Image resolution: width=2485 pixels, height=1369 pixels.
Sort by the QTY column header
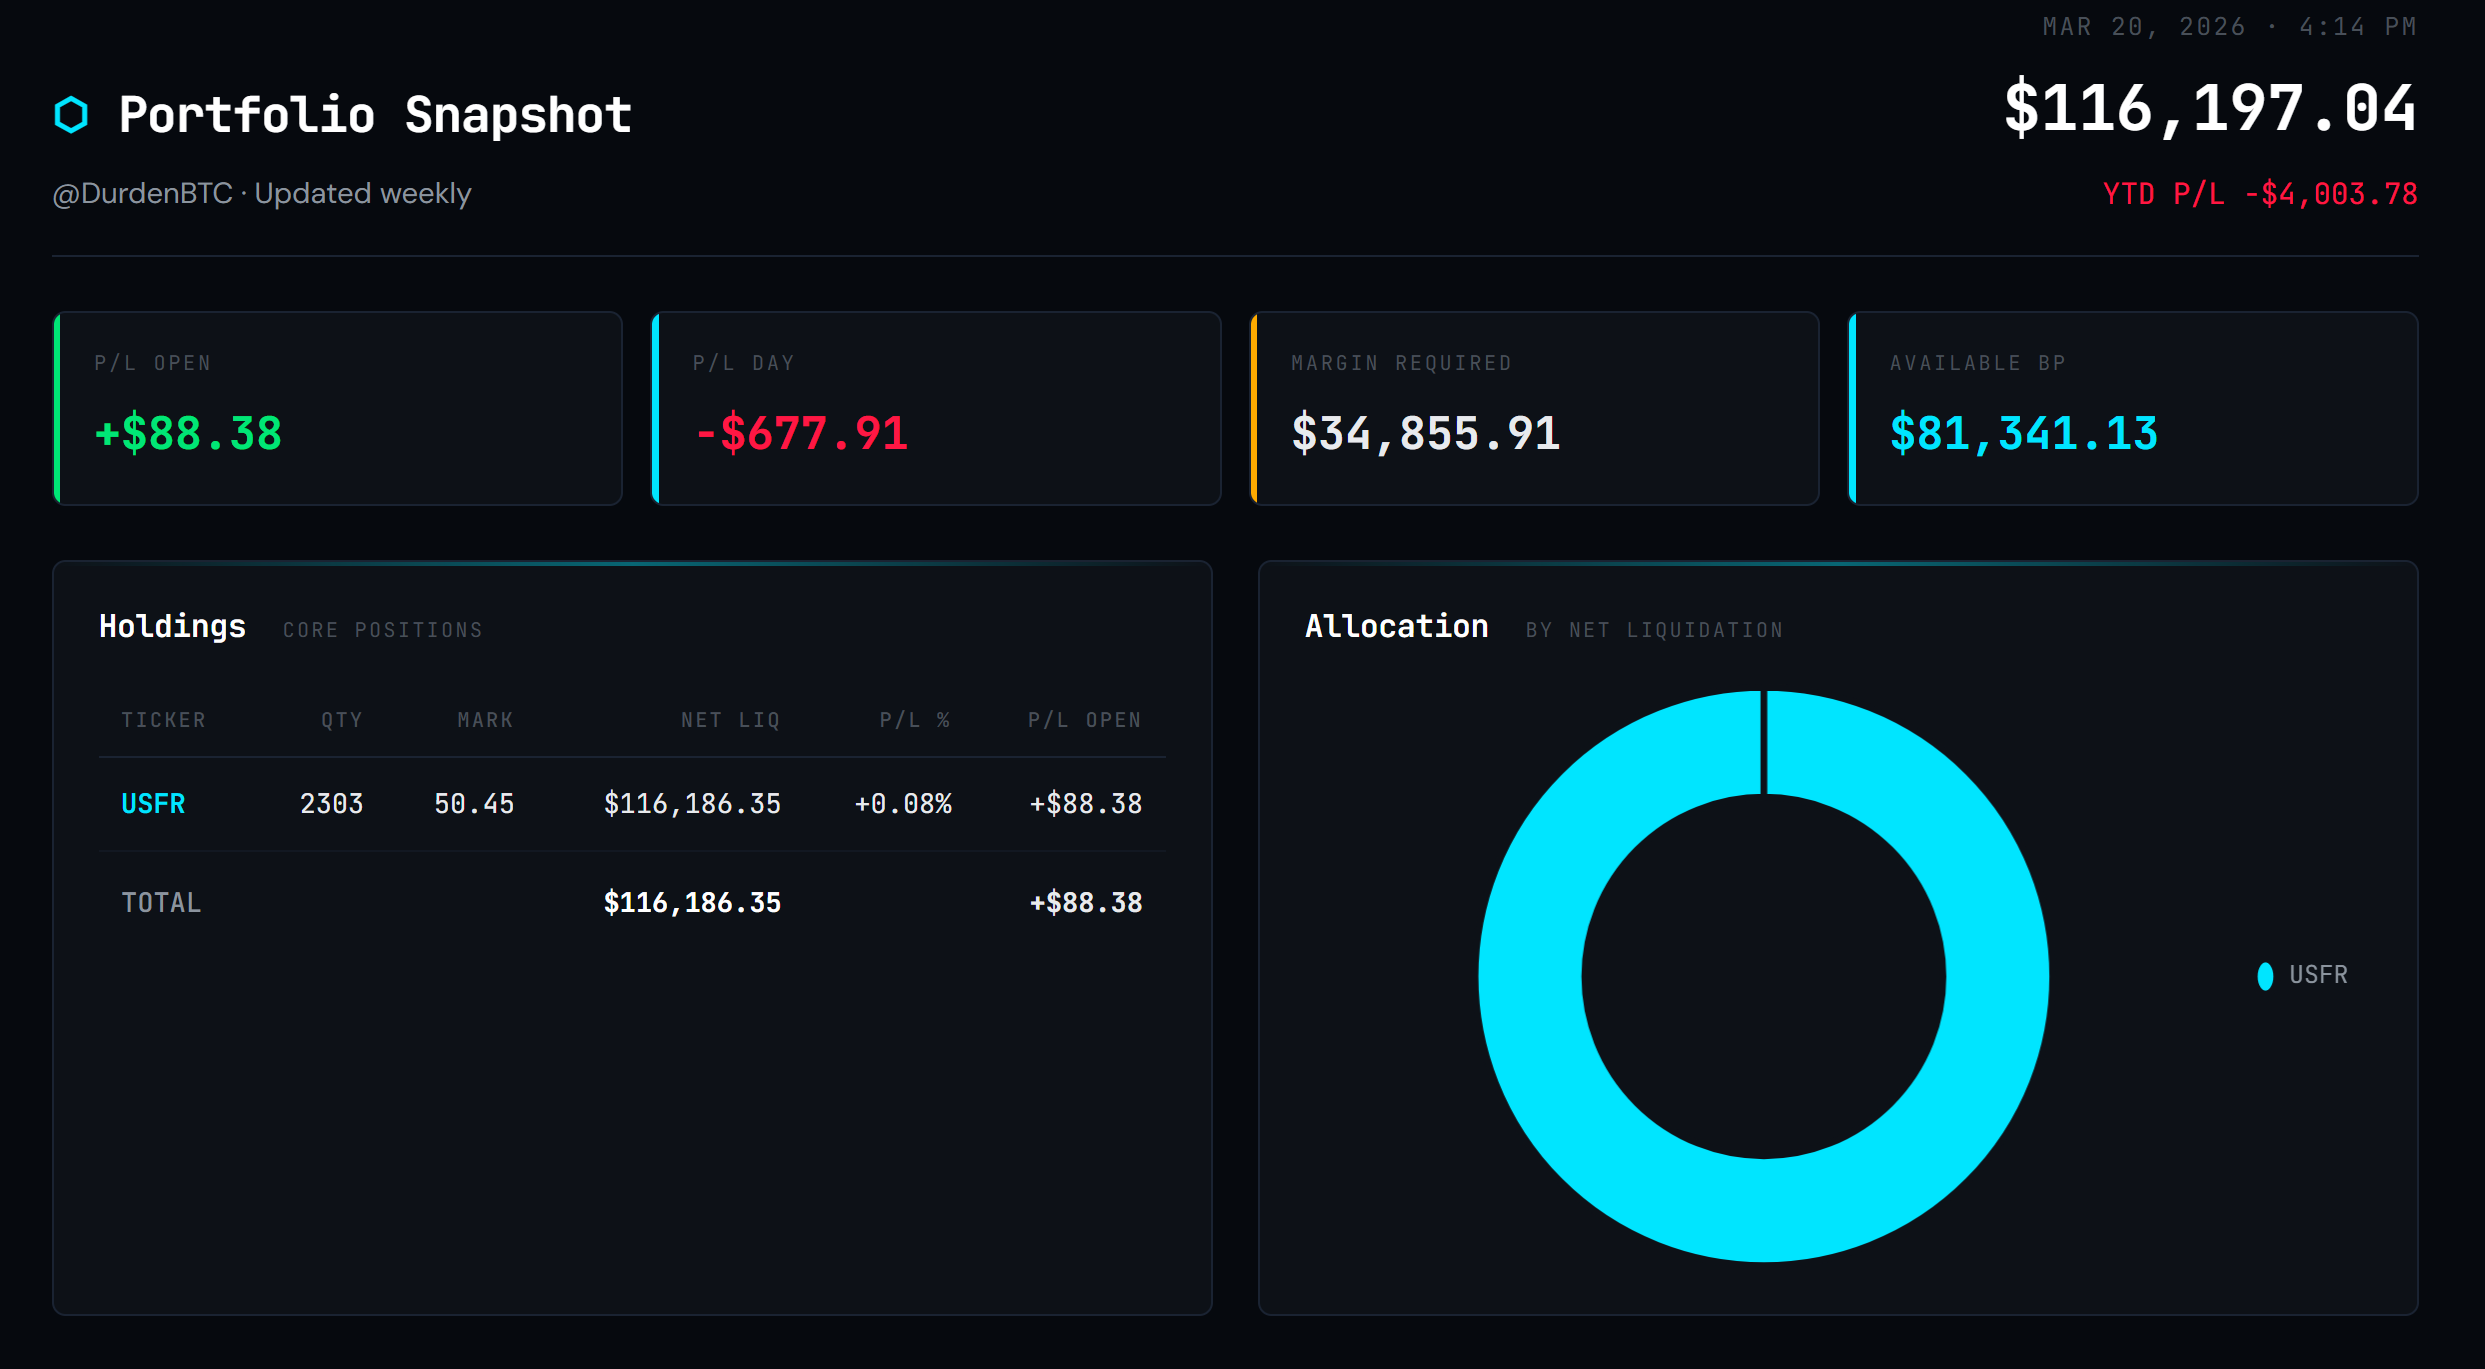click(342, 720)
